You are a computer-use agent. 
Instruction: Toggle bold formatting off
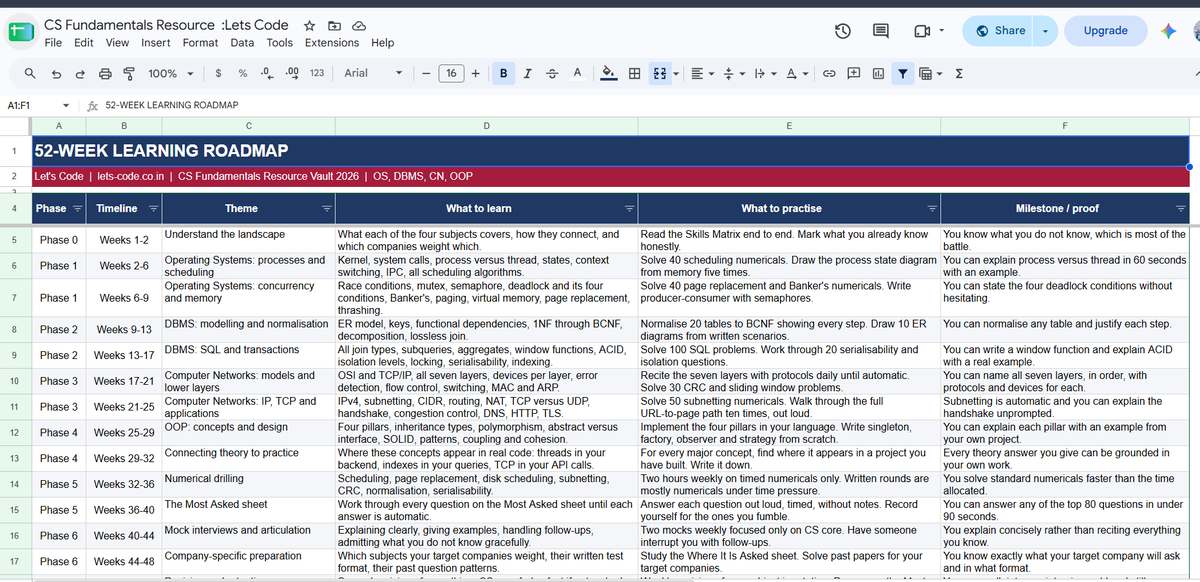coord(502,73)
